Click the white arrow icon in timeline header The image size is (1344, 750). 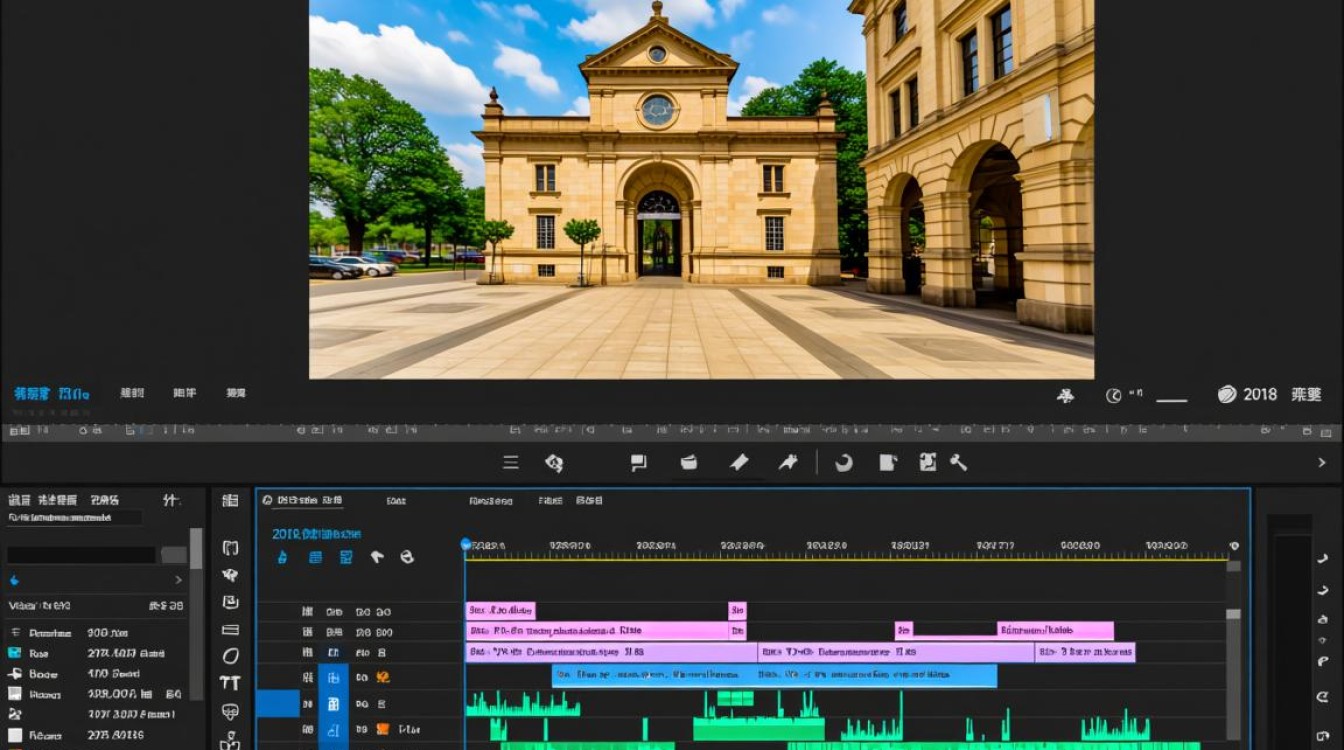(377, 557)
